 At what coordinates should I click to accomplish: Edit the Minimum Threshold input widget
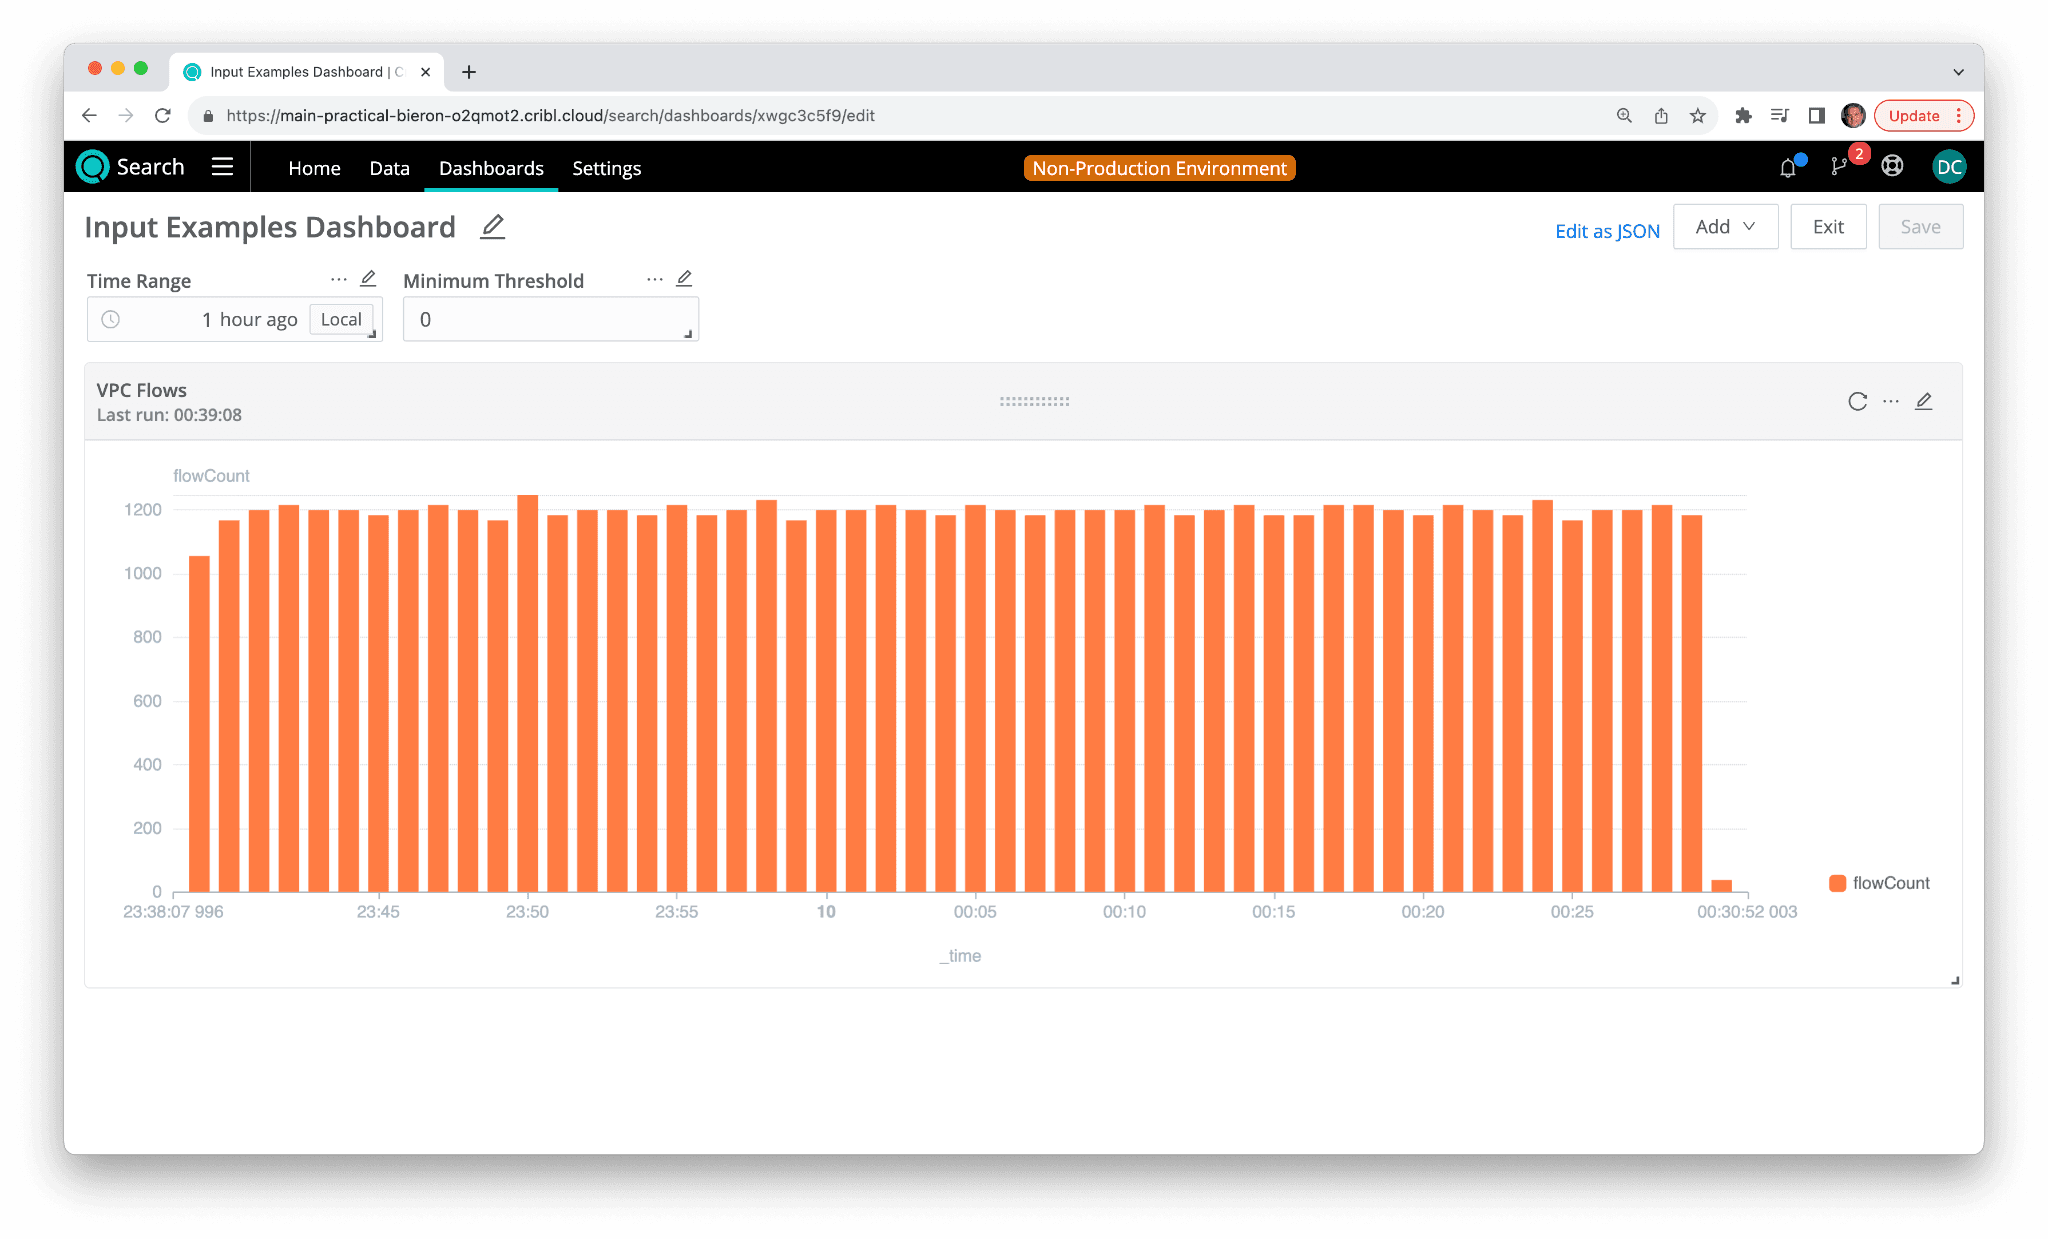684,279
